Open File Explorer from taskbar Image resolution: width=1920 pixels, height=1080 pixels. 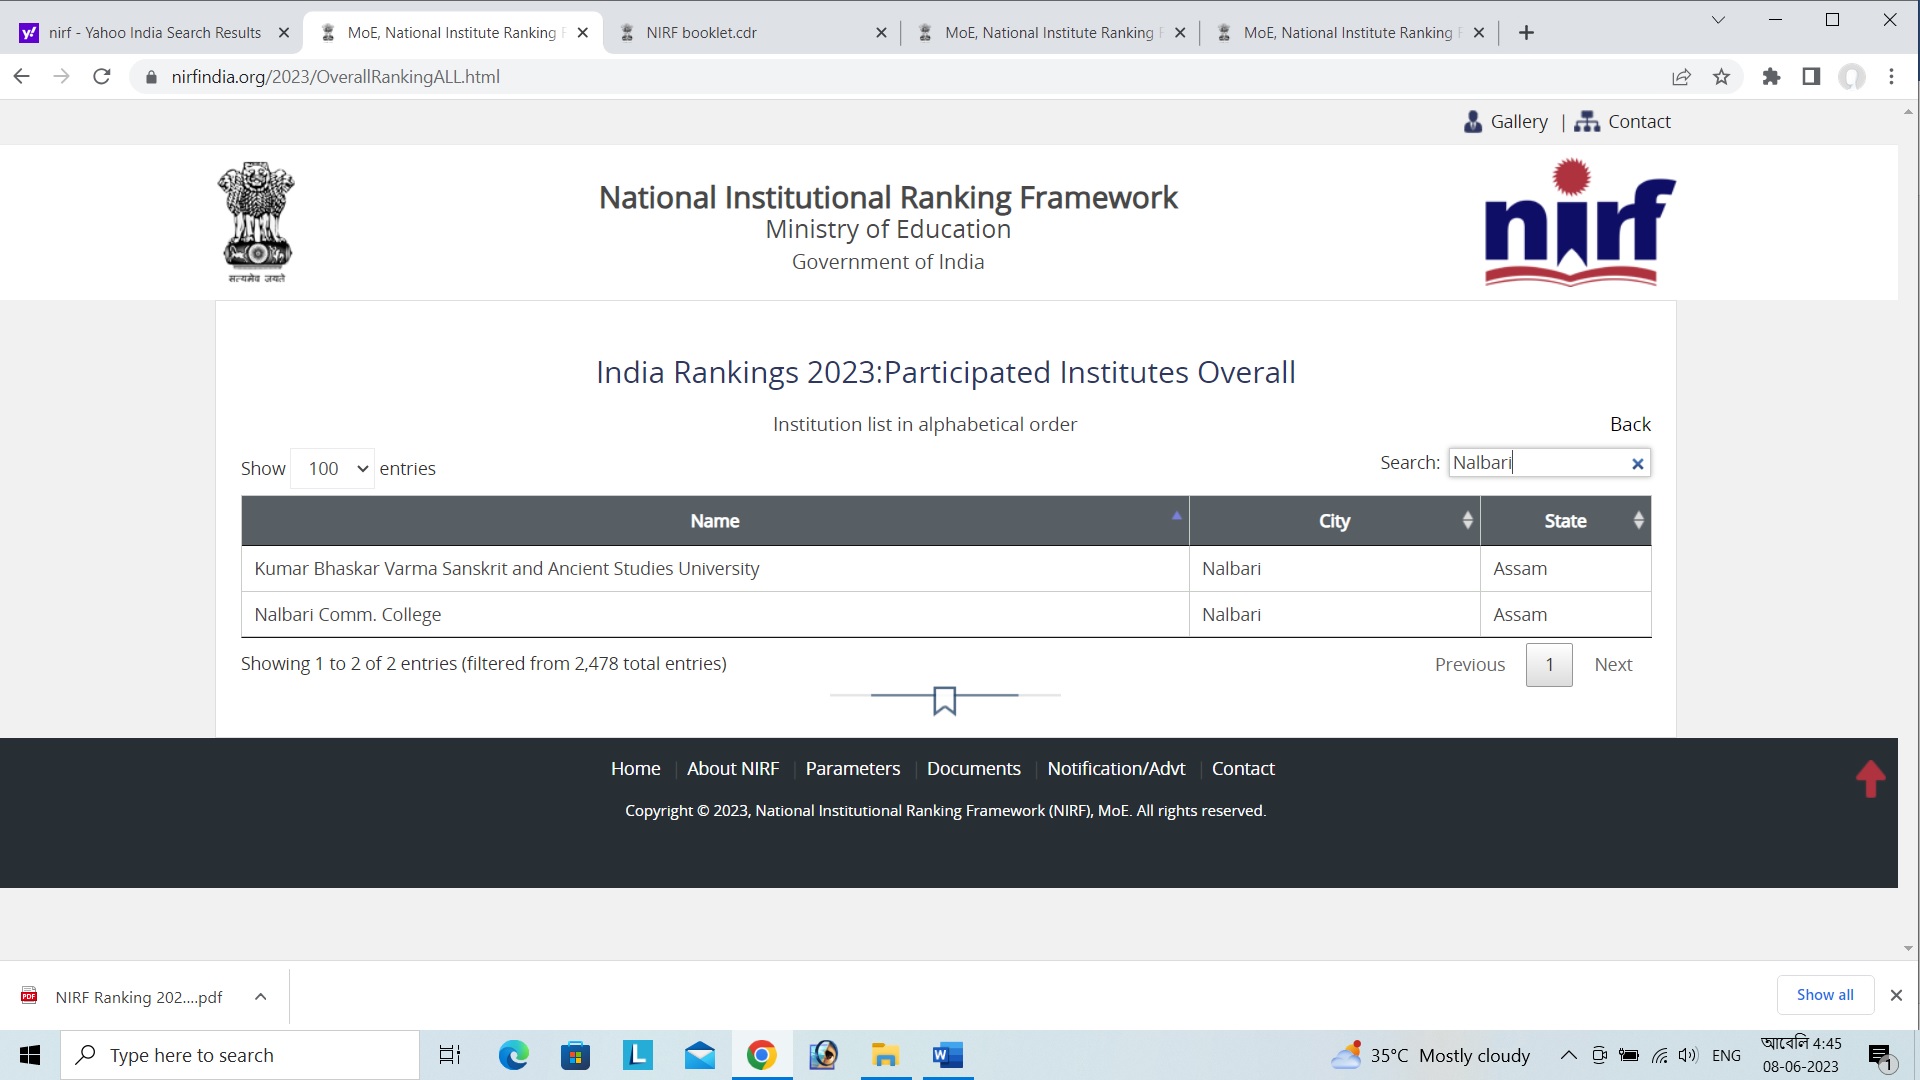pyautogui.click(x=885, y=1055)
